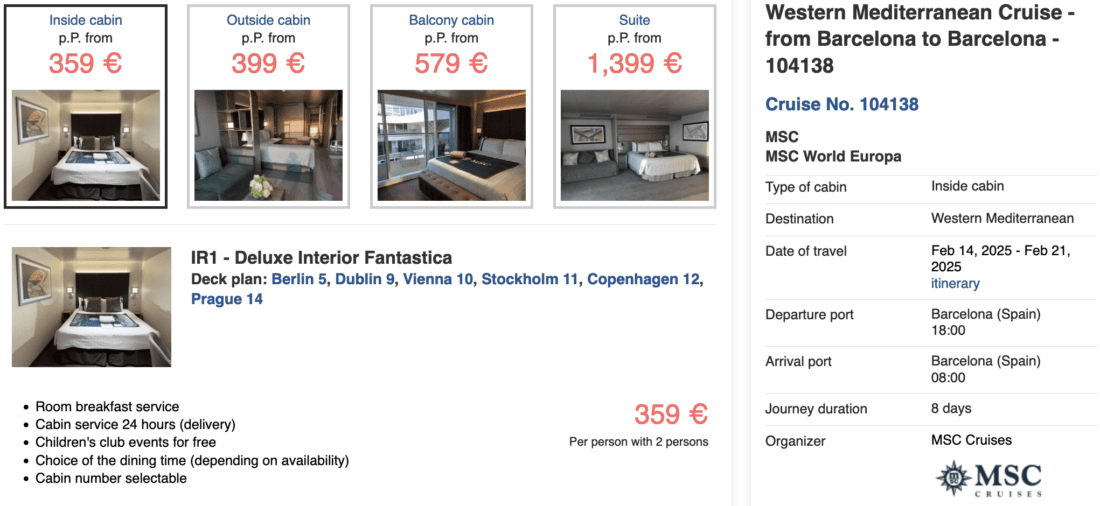Image resolution: width=1100 pixels, height=506 pixels.
Task: Open the Inside cabin photo thumbnail
Action: tap(85, 145)
